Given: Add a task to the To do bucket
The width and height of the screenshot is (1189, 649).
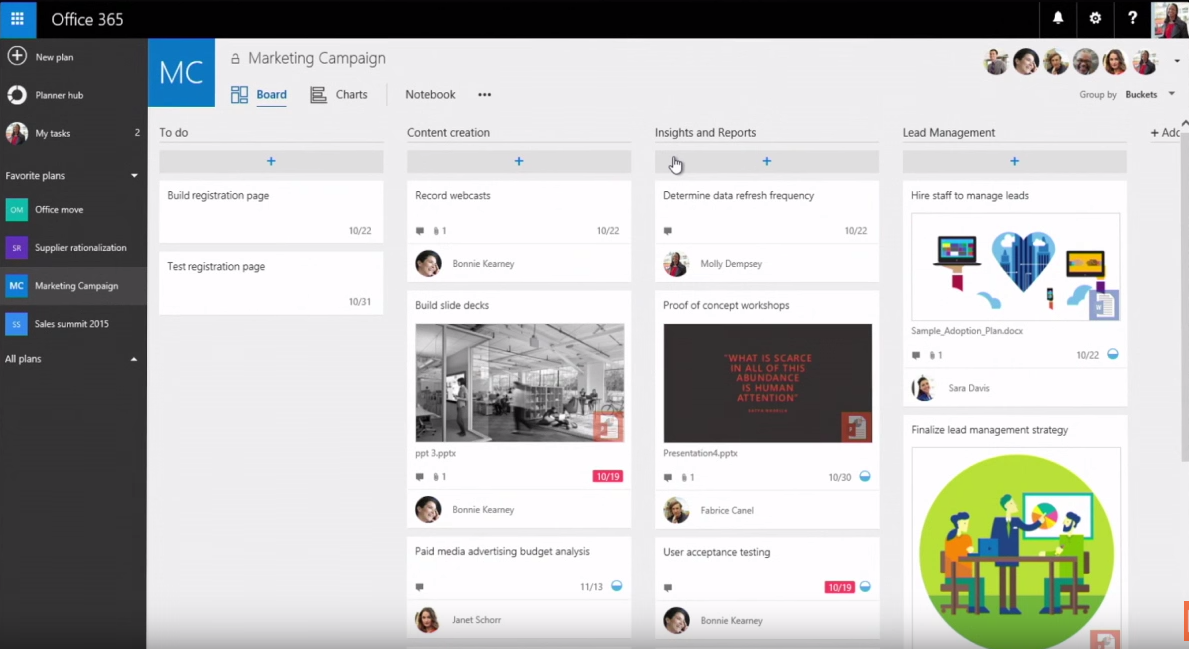Looking at the screenshot, I should (x=271, y=161).
